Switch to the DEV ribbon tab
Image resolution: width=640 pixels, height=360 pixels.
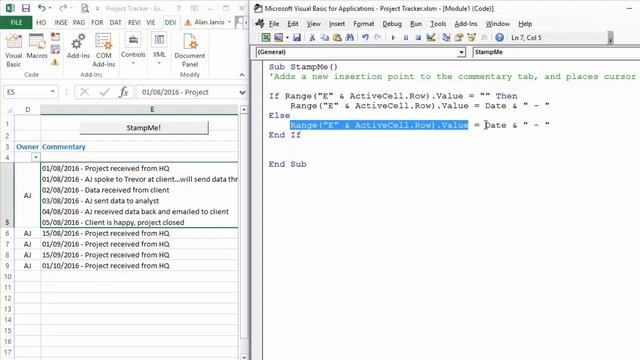pyautogui.click(x=170, y=22)
